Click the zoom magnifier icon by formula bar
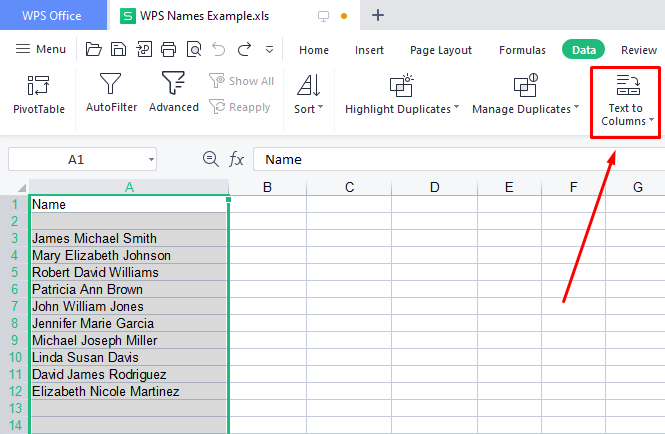 point(210,159)
